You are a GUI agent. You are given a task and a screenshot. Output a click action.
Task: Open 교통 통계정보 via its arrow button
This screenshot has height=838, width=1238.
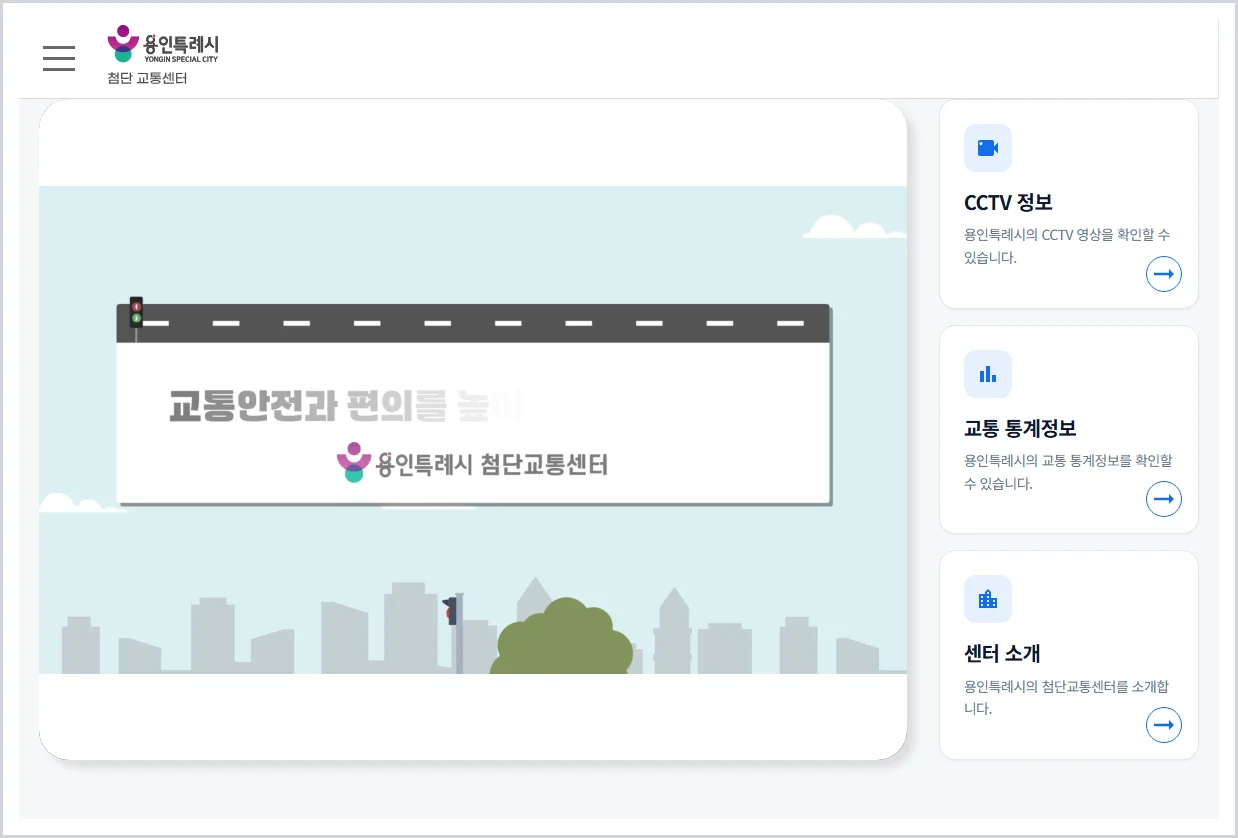[x=1164, y=499]
